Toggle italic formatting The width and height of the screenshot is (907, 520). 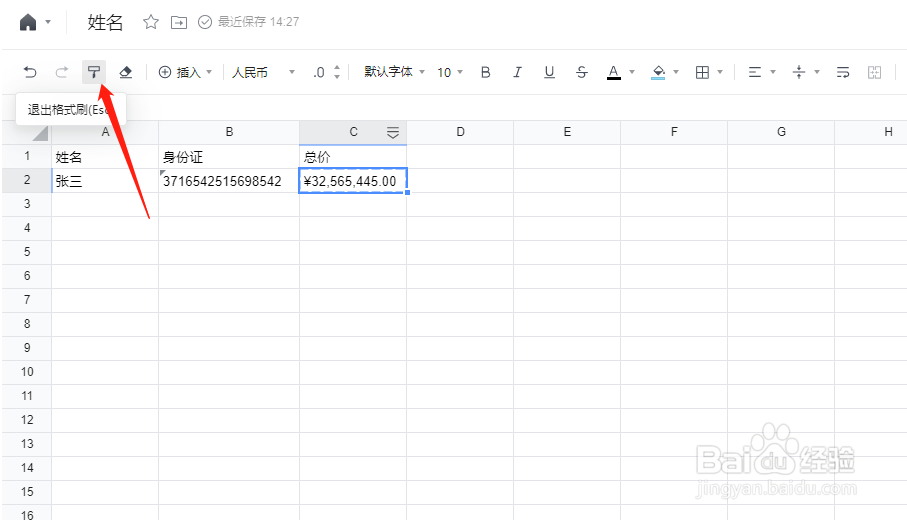[517, 72]
